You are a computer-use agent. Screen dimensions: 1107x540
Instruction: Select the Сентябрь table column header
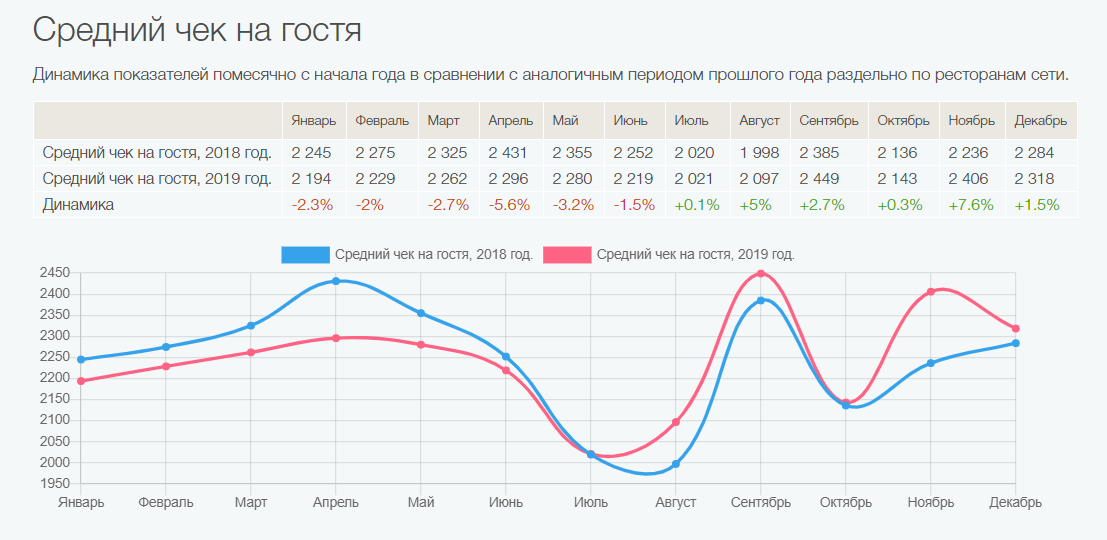coord(829,121)
